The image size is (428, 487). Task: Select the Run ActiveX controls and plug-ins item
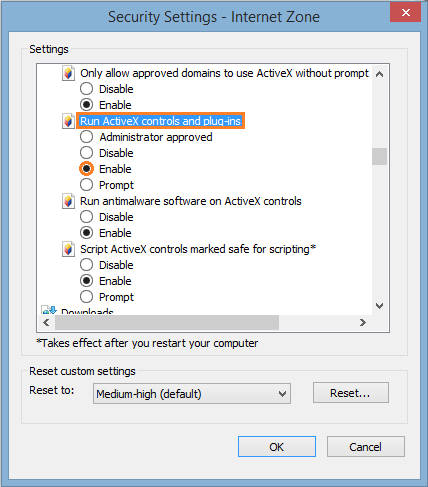[x=160, y=121]
